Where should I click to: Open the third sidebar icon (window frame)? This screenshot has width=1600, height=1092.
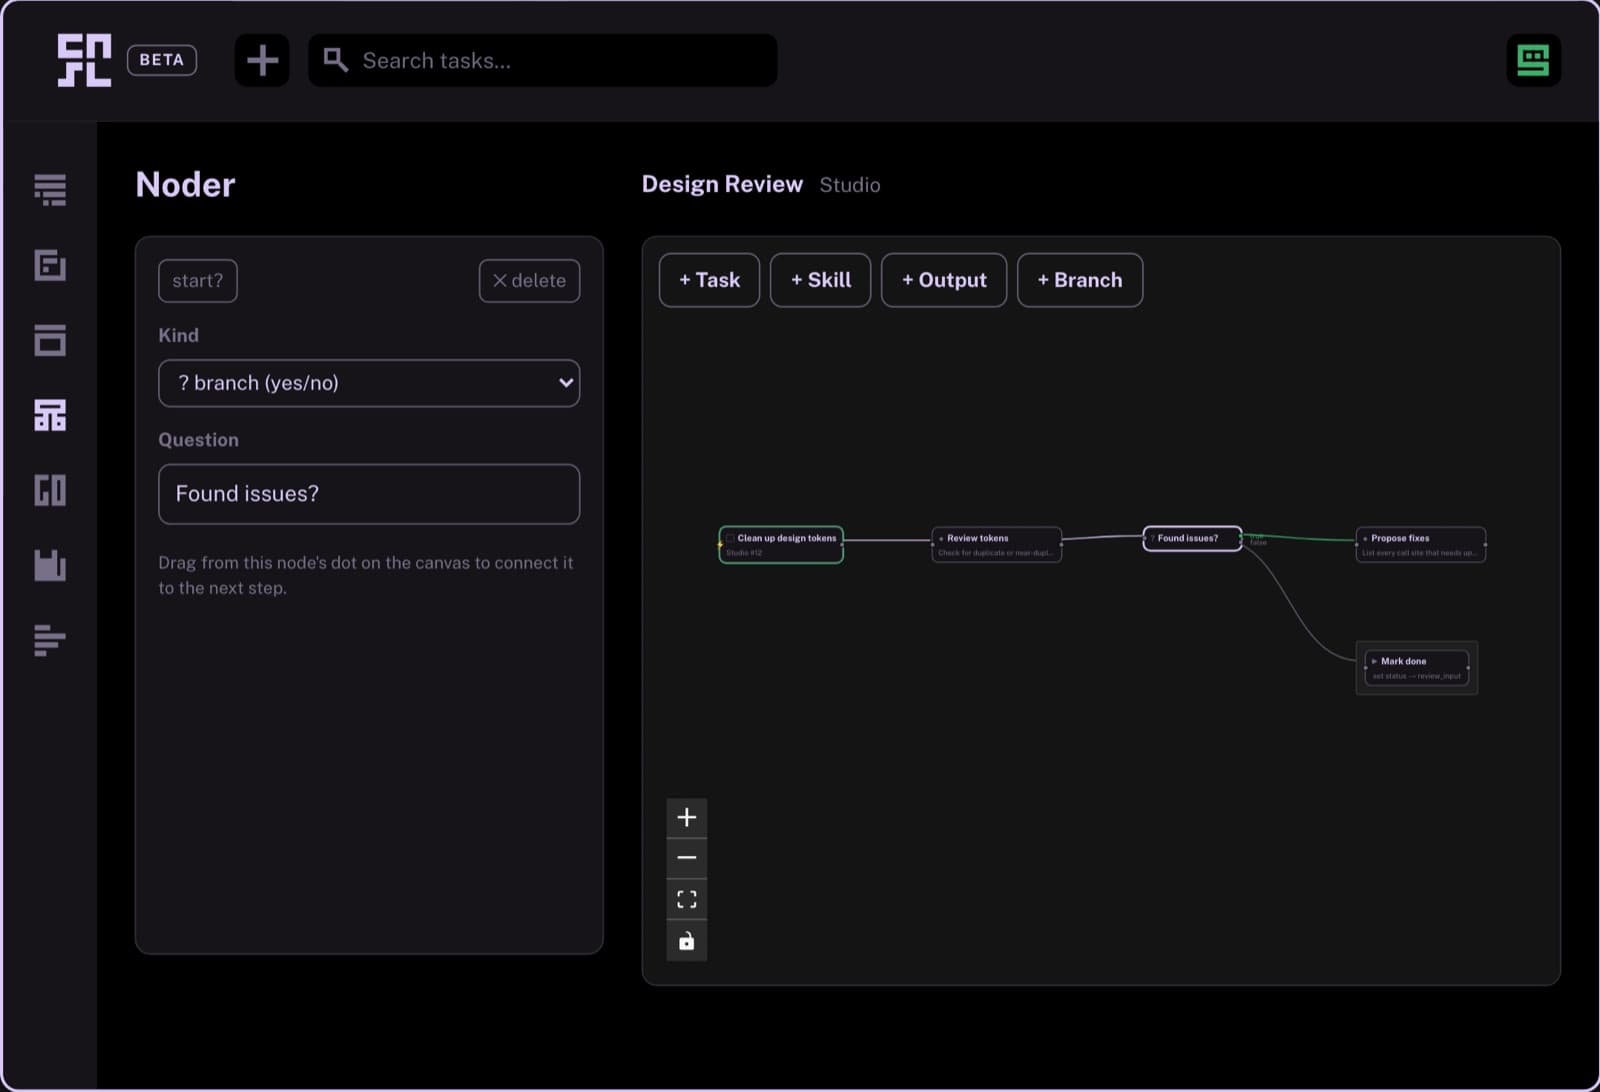click(50, 340)
